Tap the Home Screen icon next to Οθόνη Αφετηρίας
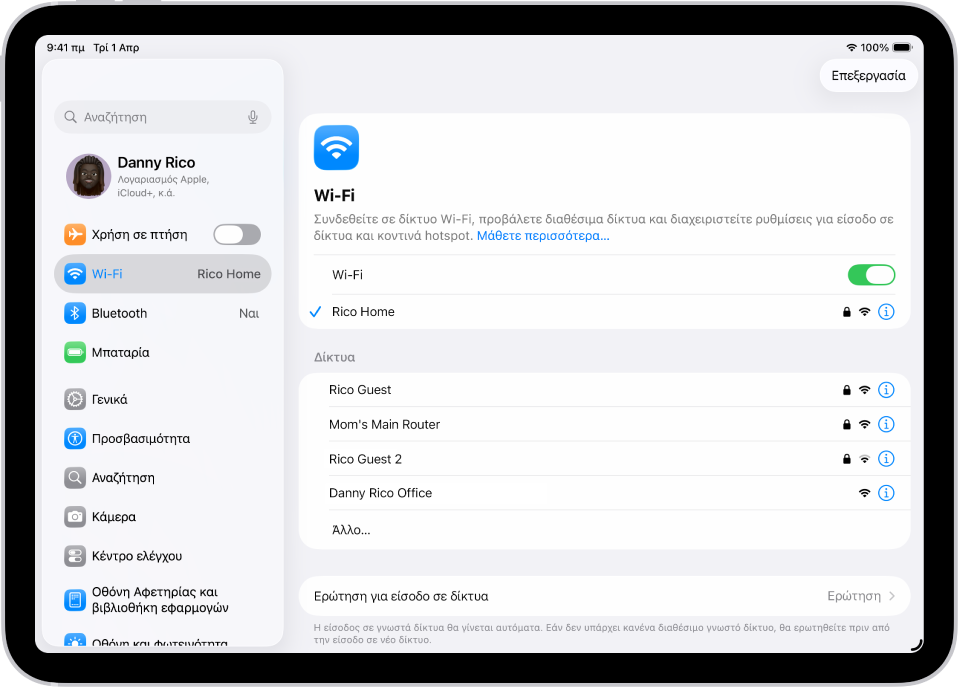The height and width of the screenshot is (692, 960). [x=75, y=600]
